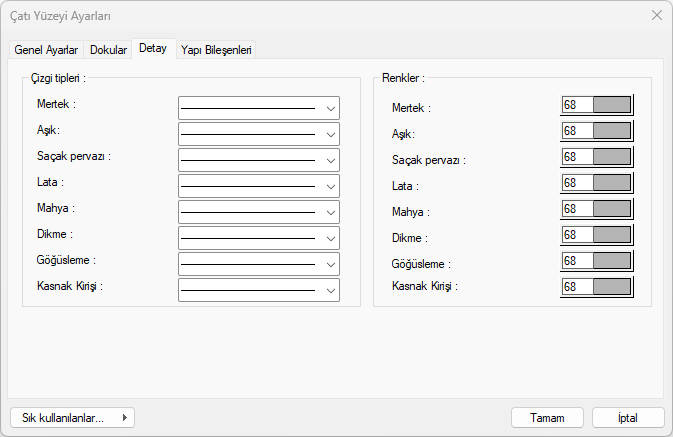Close the Çatı Yüzeyi Ayarları dialog
The width and height of the screenshot is (673, 437).
[657, 15]
